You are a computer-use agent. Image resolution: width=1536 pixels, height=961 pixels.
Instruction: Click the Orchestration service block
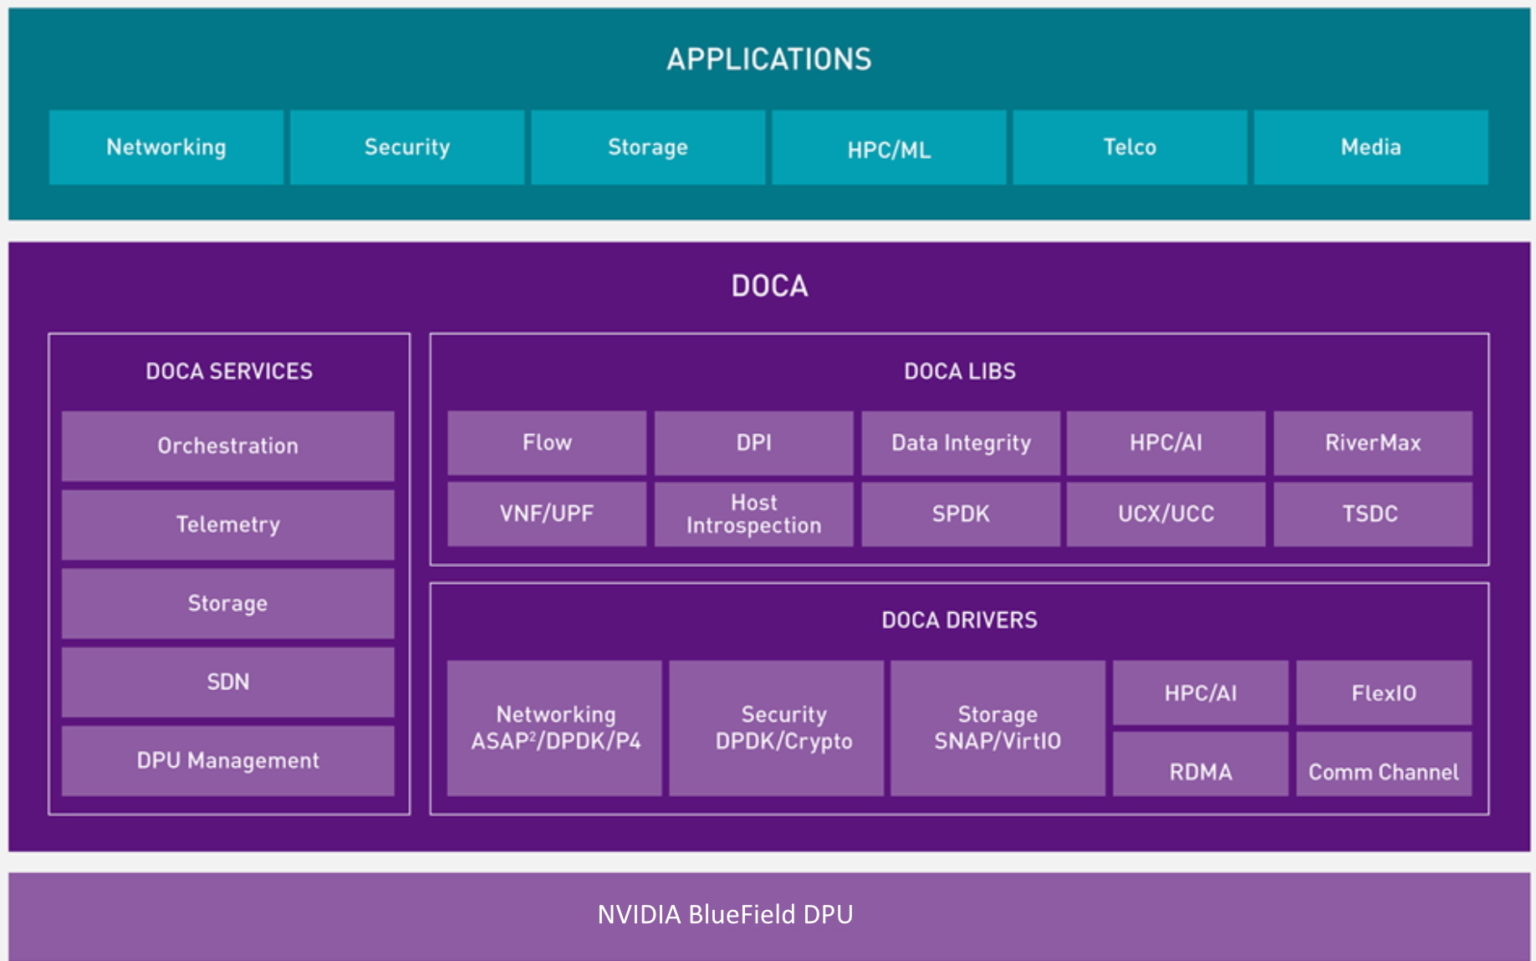pyautogui.click(x=227, y=446)
